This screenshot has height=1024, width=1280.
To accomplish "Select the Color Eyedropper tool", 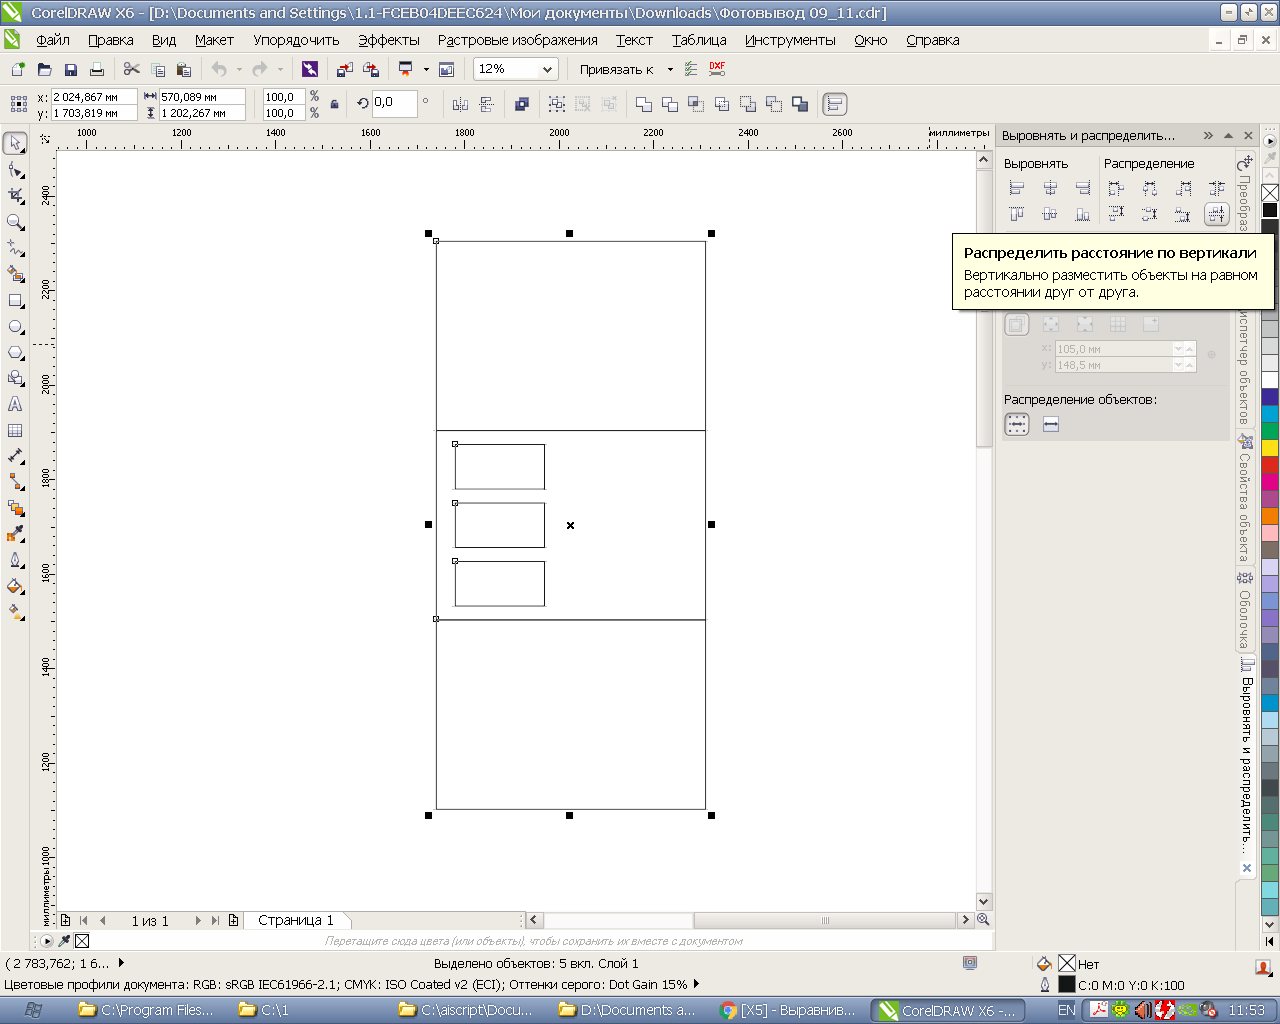I will 15,534.
